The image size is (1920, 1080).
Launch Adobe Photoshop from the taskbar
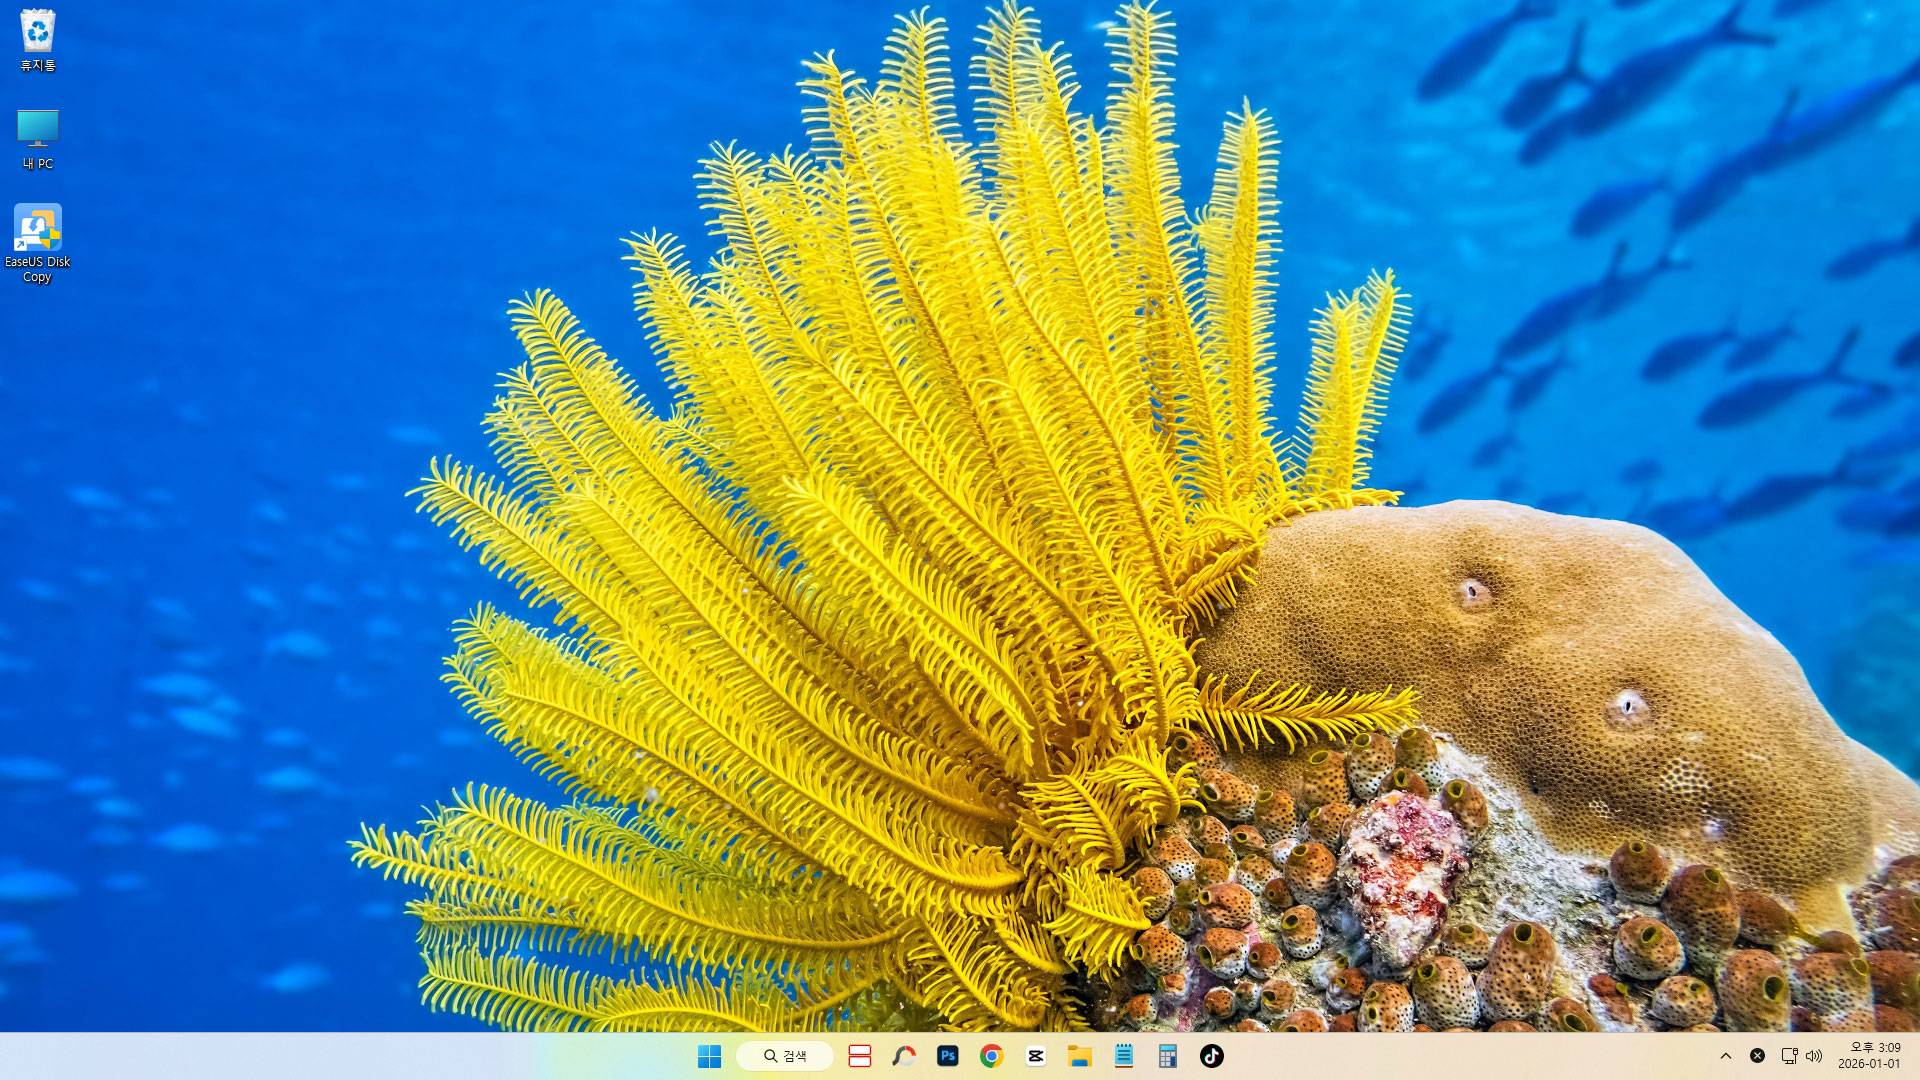(x=948, y=1056)
